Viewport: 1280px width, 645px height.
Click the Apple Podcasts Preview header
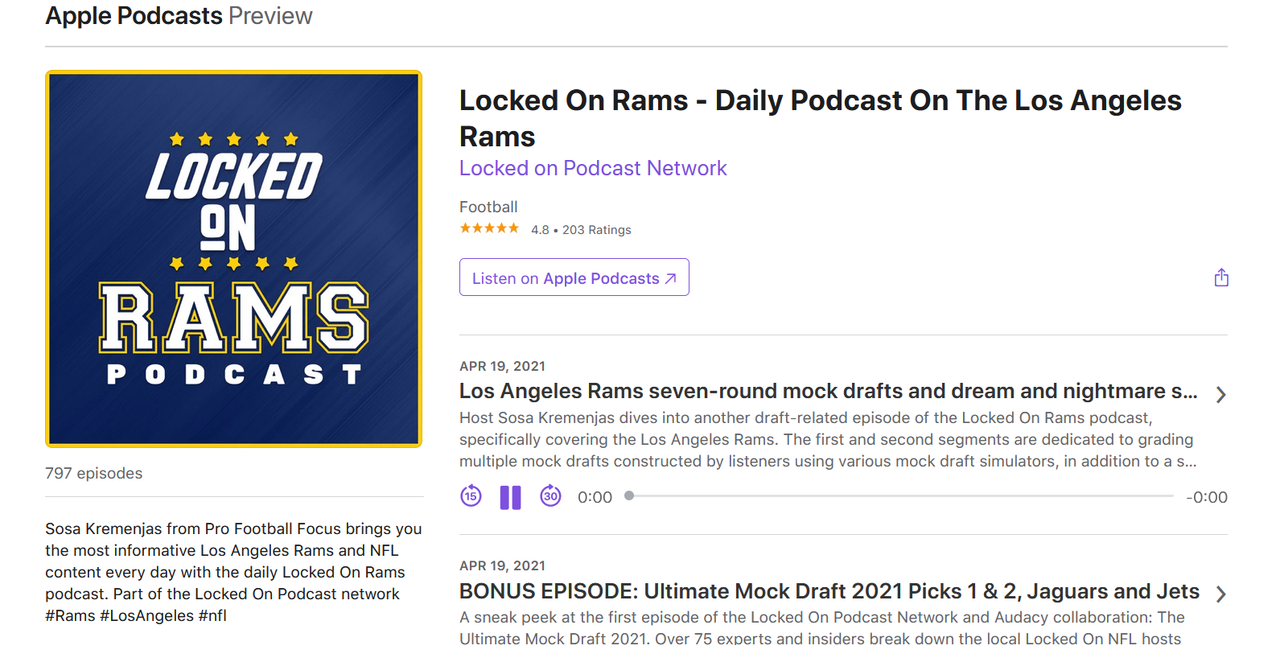pyautogui.click(x=179, y=16)
